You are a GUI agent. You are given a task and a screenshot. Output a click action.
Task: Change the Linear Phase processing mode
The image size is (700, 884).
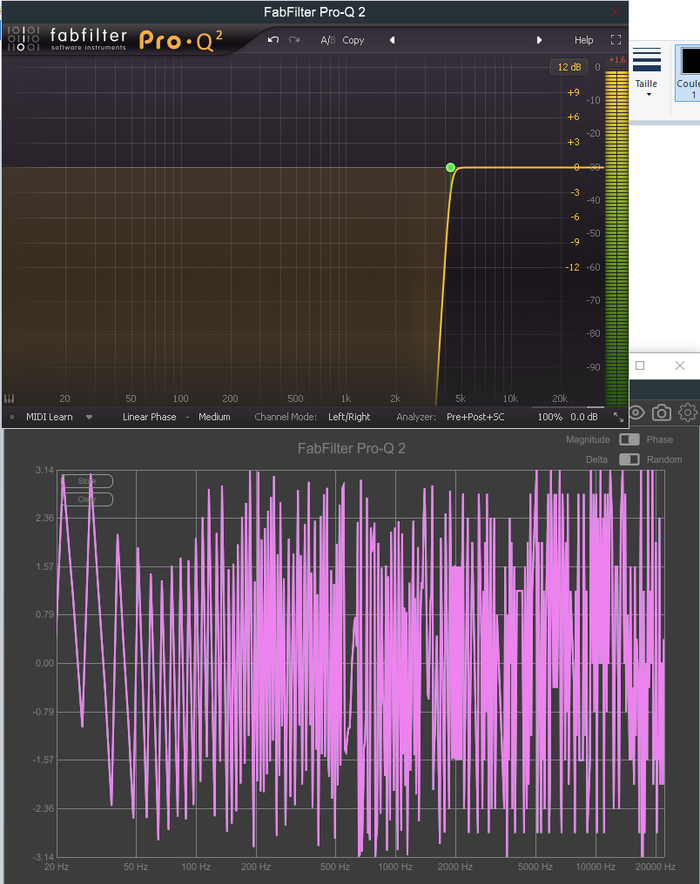pos(149,417)
